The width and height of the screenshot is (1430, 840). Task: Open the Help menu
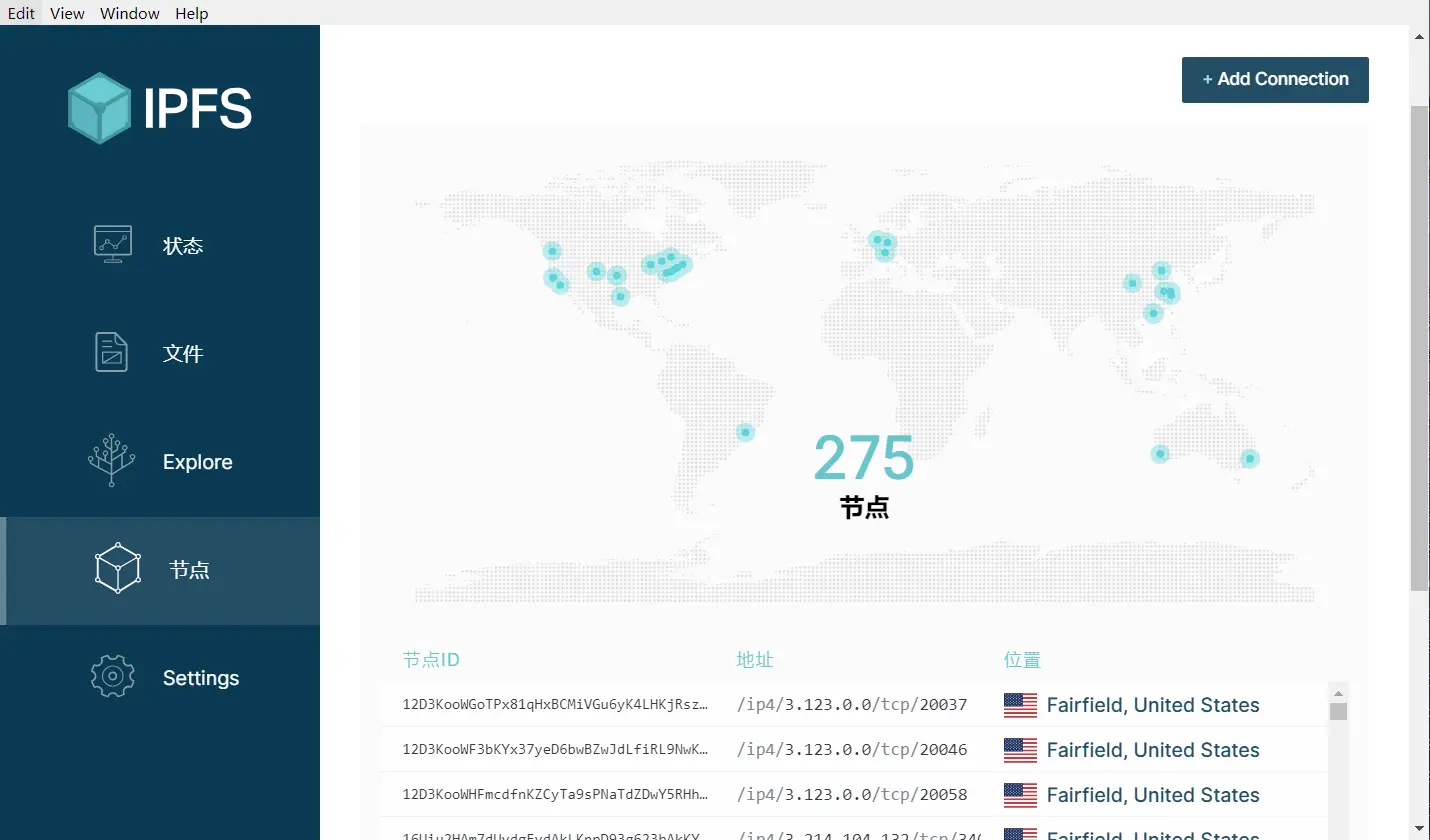tap(192, 13)
